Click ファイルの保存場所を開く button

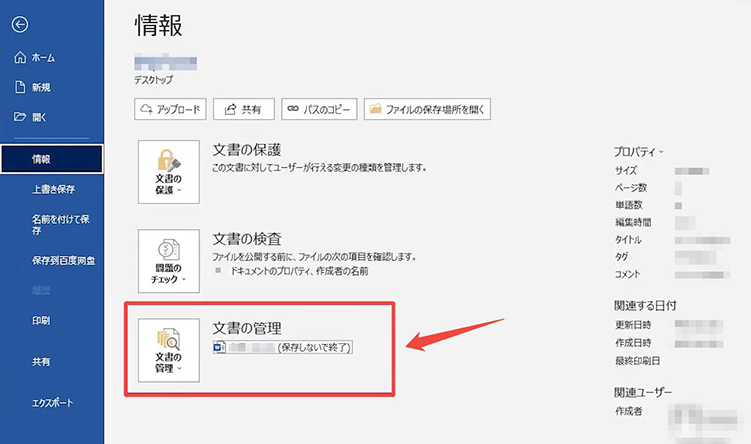tap(427, 109)
